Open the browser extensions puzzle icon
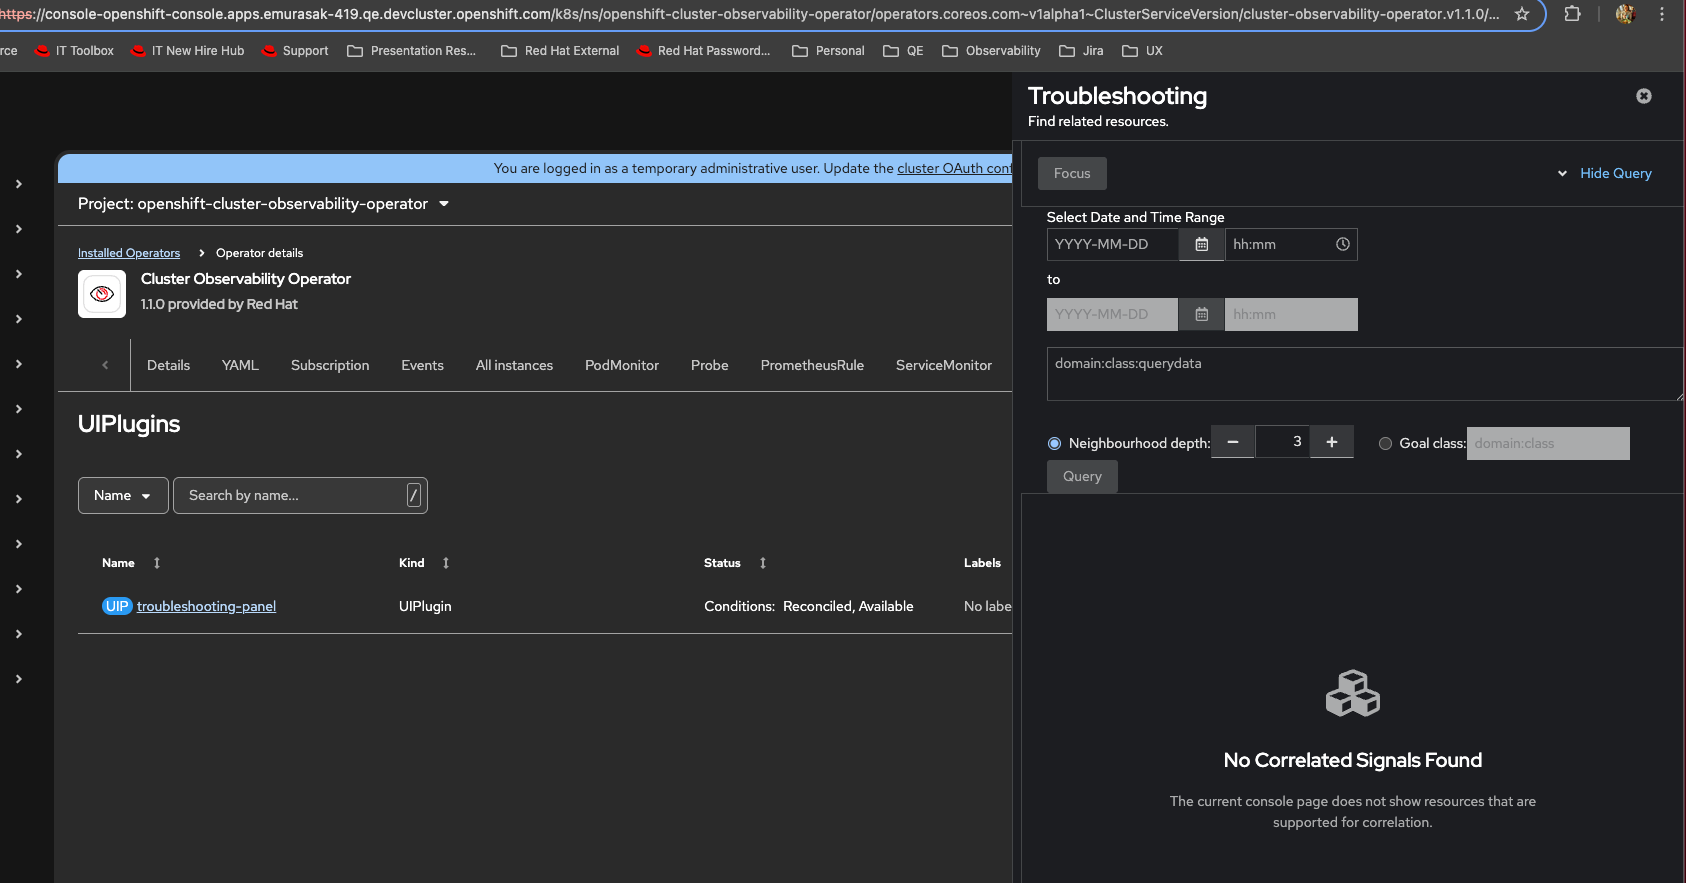The height and width of the screenshot is (883, 1686). [1572, 14]
